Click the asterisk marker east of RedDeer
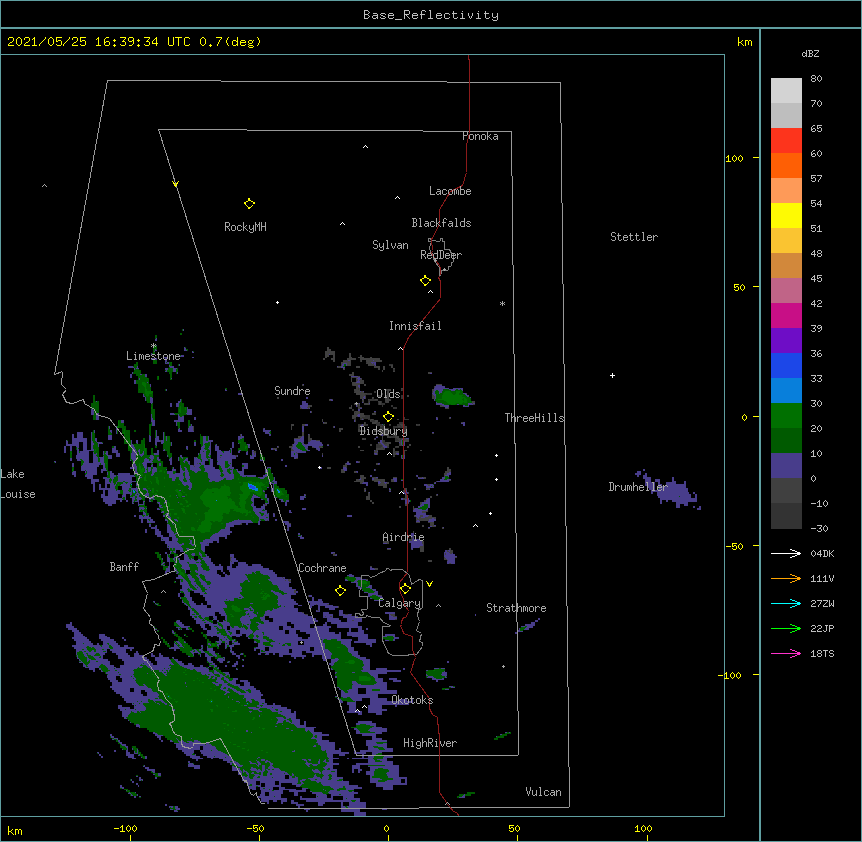862x842 pixels. tap(502, 304)
